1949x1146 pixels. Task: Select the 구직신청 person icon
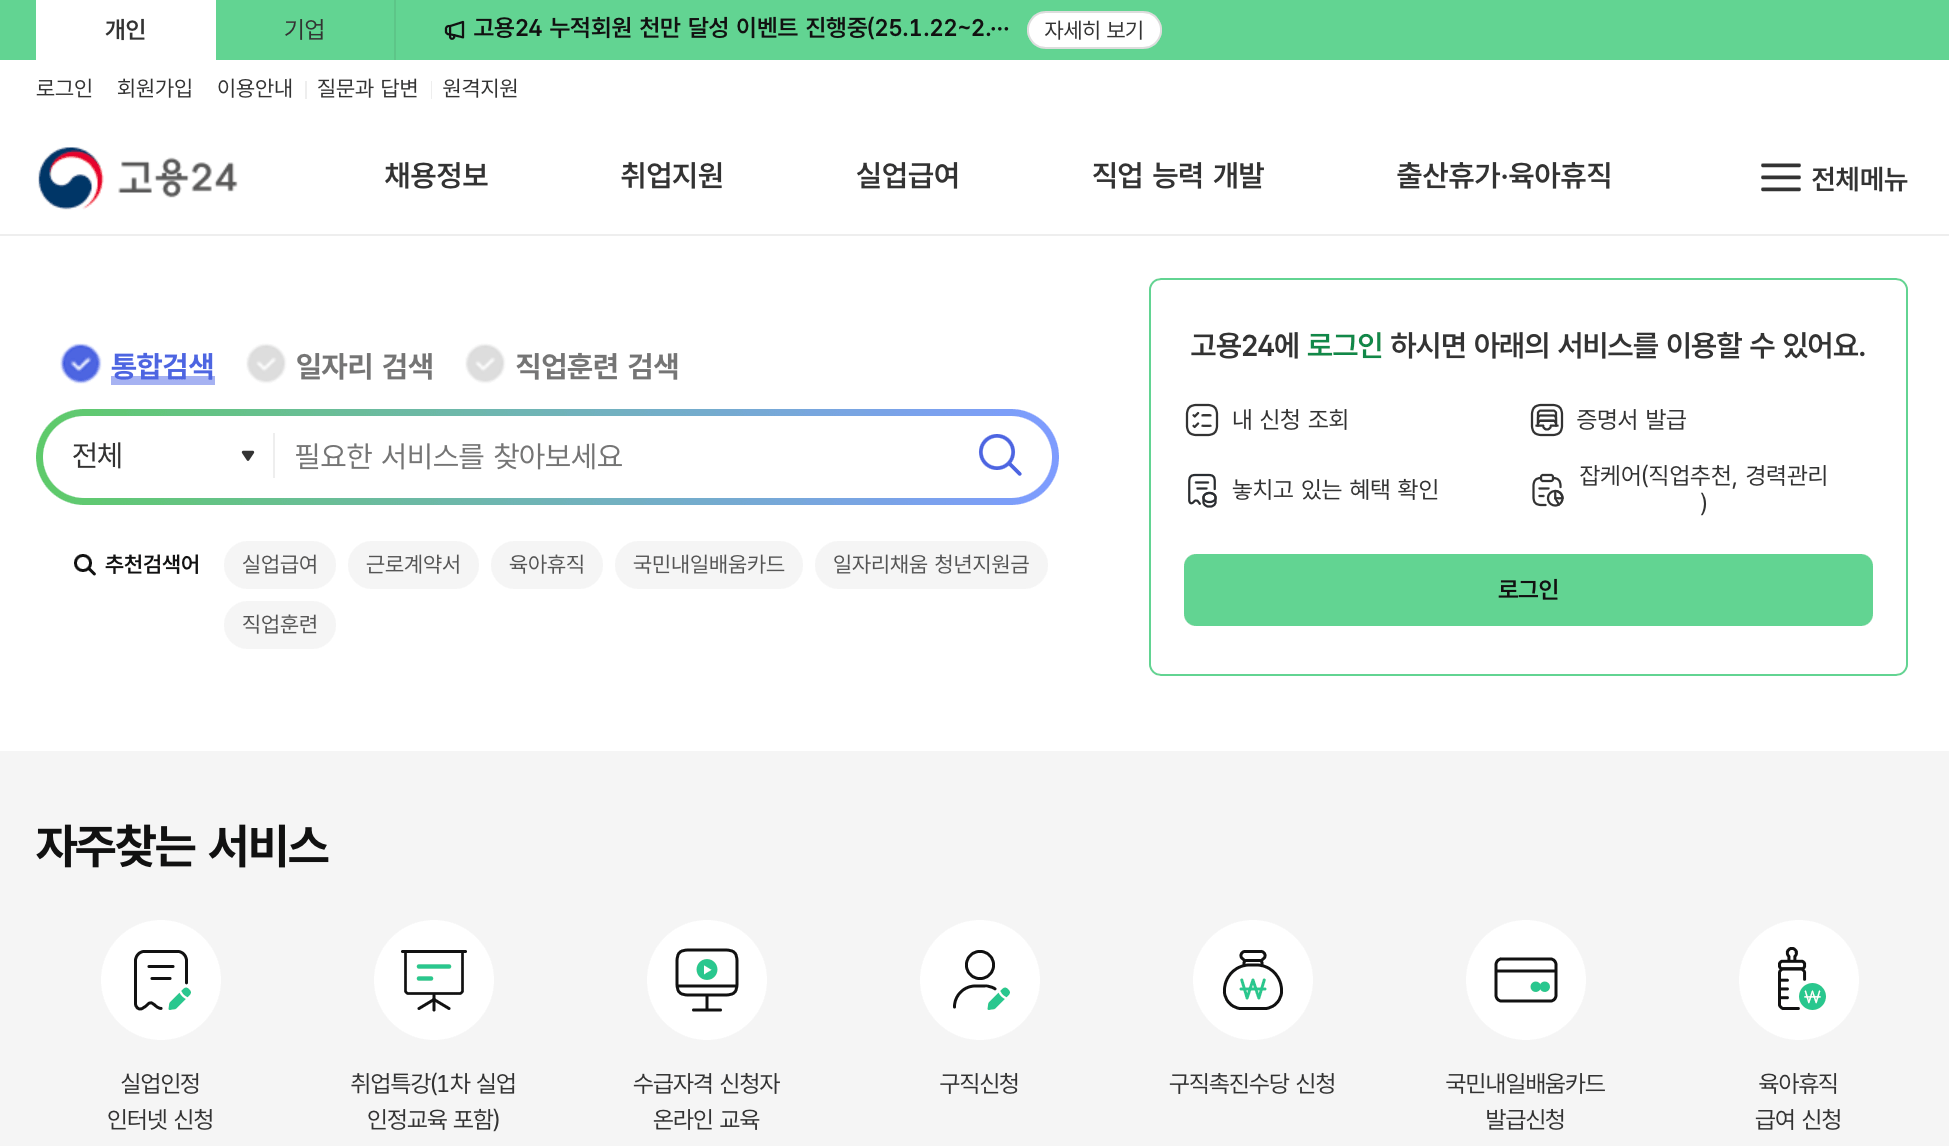point(979,979)
